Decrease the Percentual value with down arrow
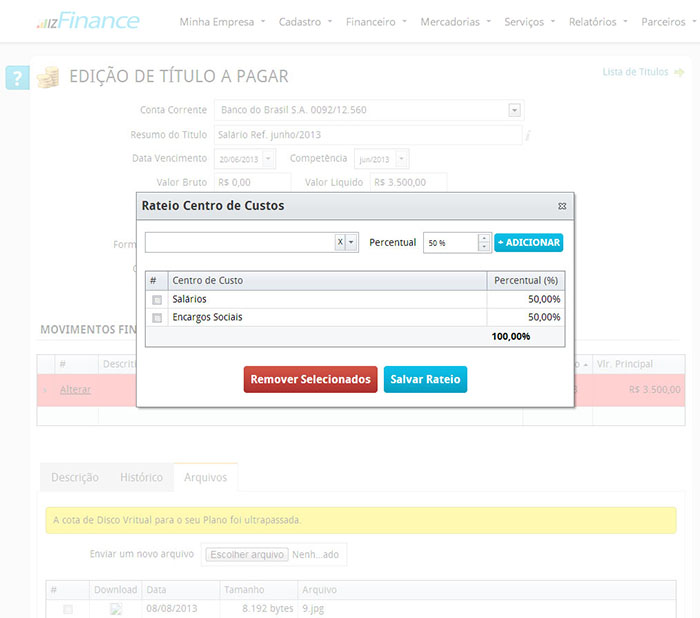 tap(484, 246)
